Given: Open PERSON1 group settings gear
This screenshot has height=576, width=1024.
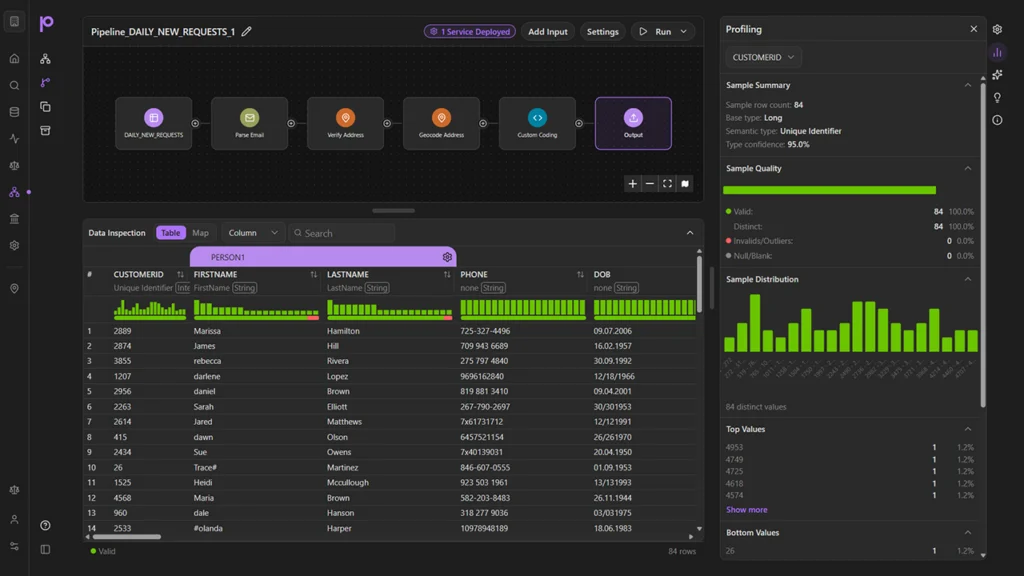Looking at the screenshot, I should point(447,257).
